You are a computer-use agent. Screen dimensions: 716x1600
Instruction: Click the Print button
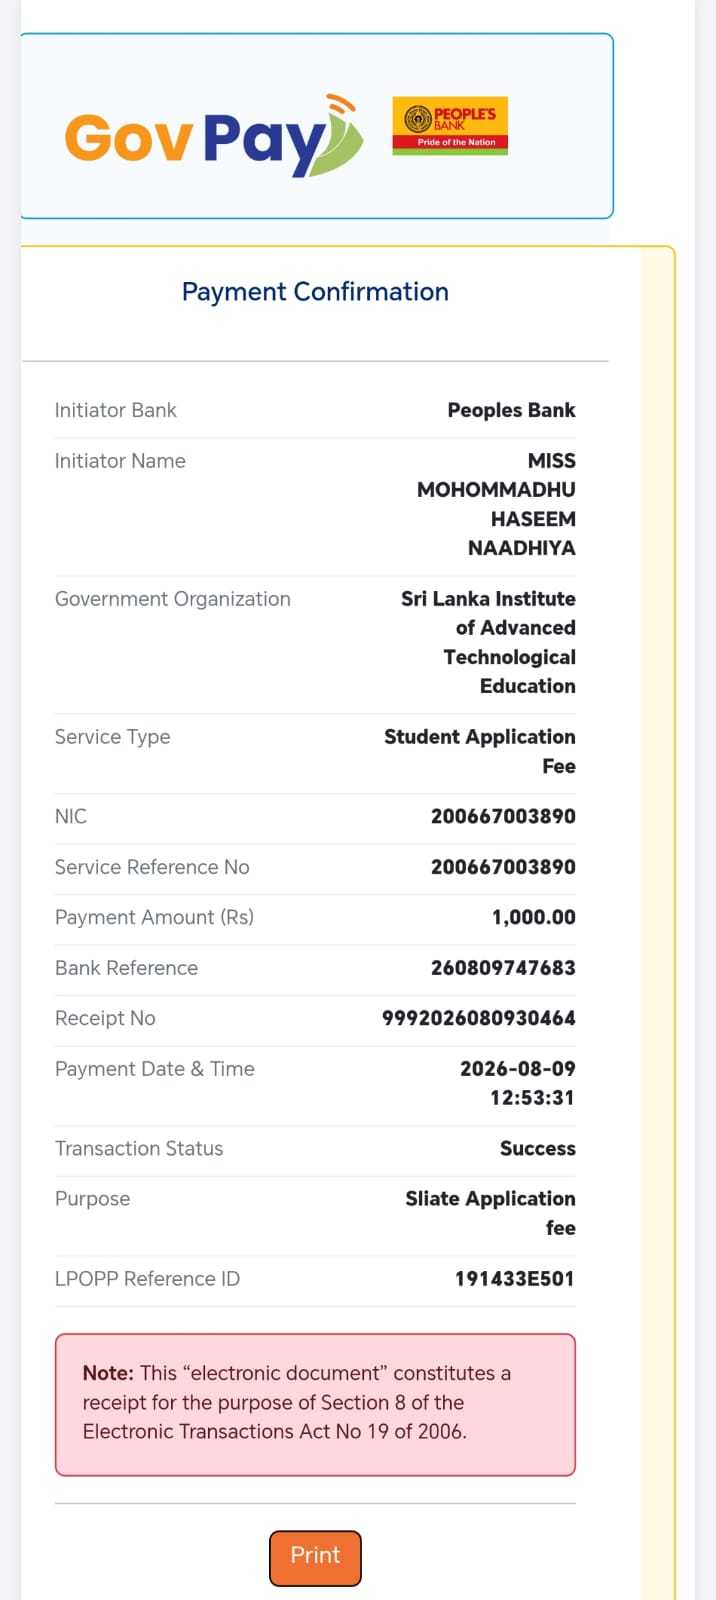(x=315, y=1557)
